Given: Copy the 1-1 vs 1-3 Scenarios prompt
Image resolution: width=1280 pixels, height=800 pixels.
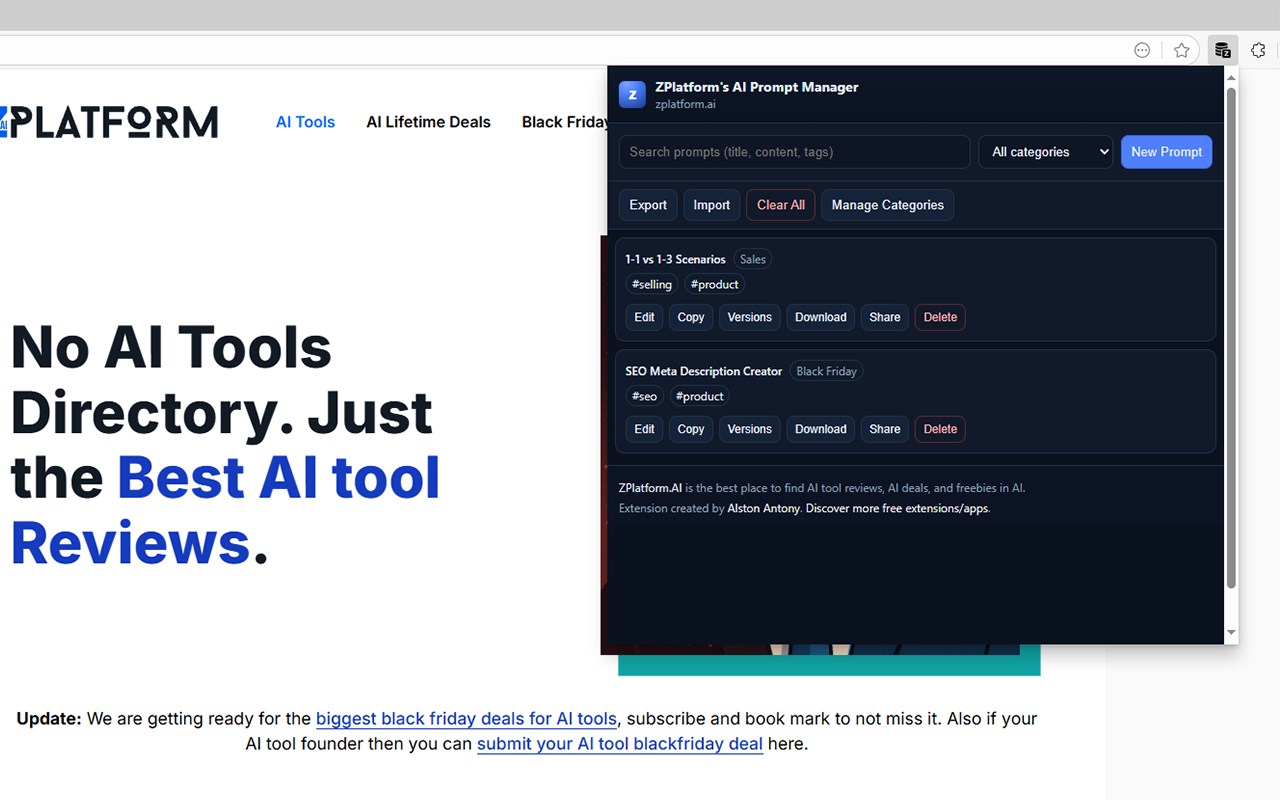Looking at the screenshot, I should [x=691, y=317].
